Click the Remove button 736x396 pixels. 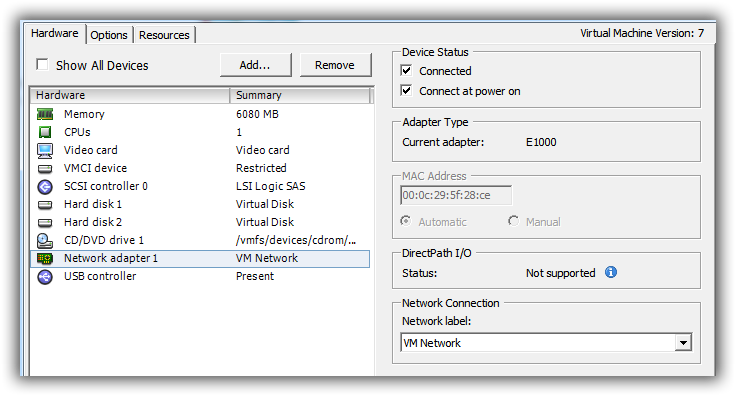335,65
